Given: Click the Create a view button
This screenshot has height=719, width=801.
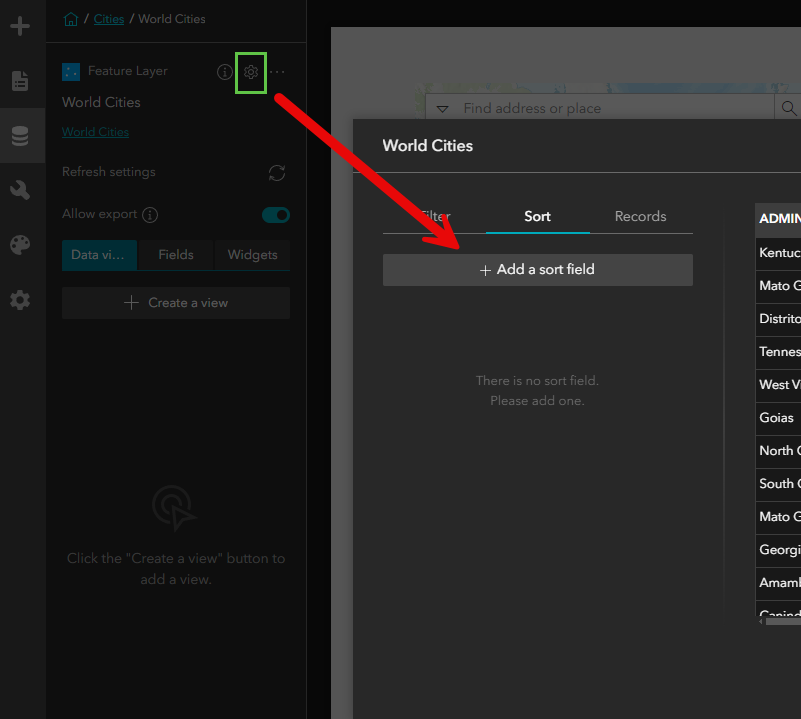Looking at the screenshot, I should (175, 303).
